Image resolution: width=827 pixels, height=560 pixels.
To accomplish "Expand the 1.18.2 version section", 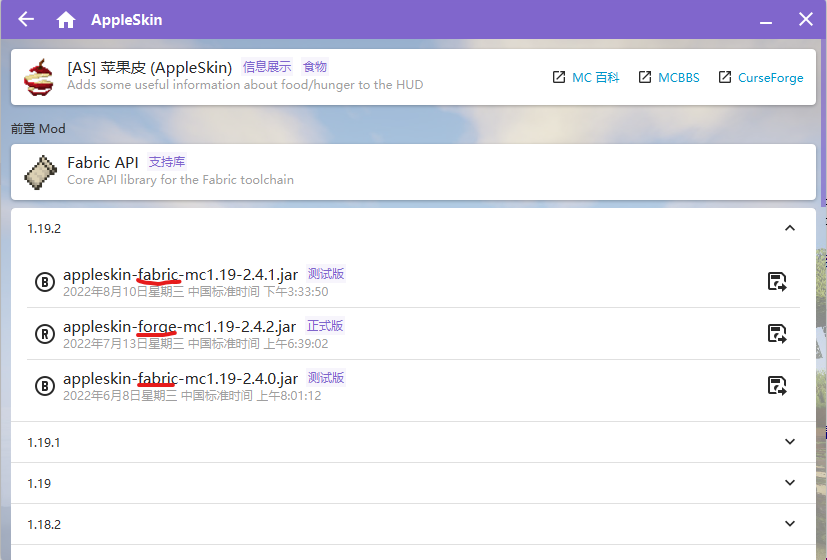I will [790, 524].
